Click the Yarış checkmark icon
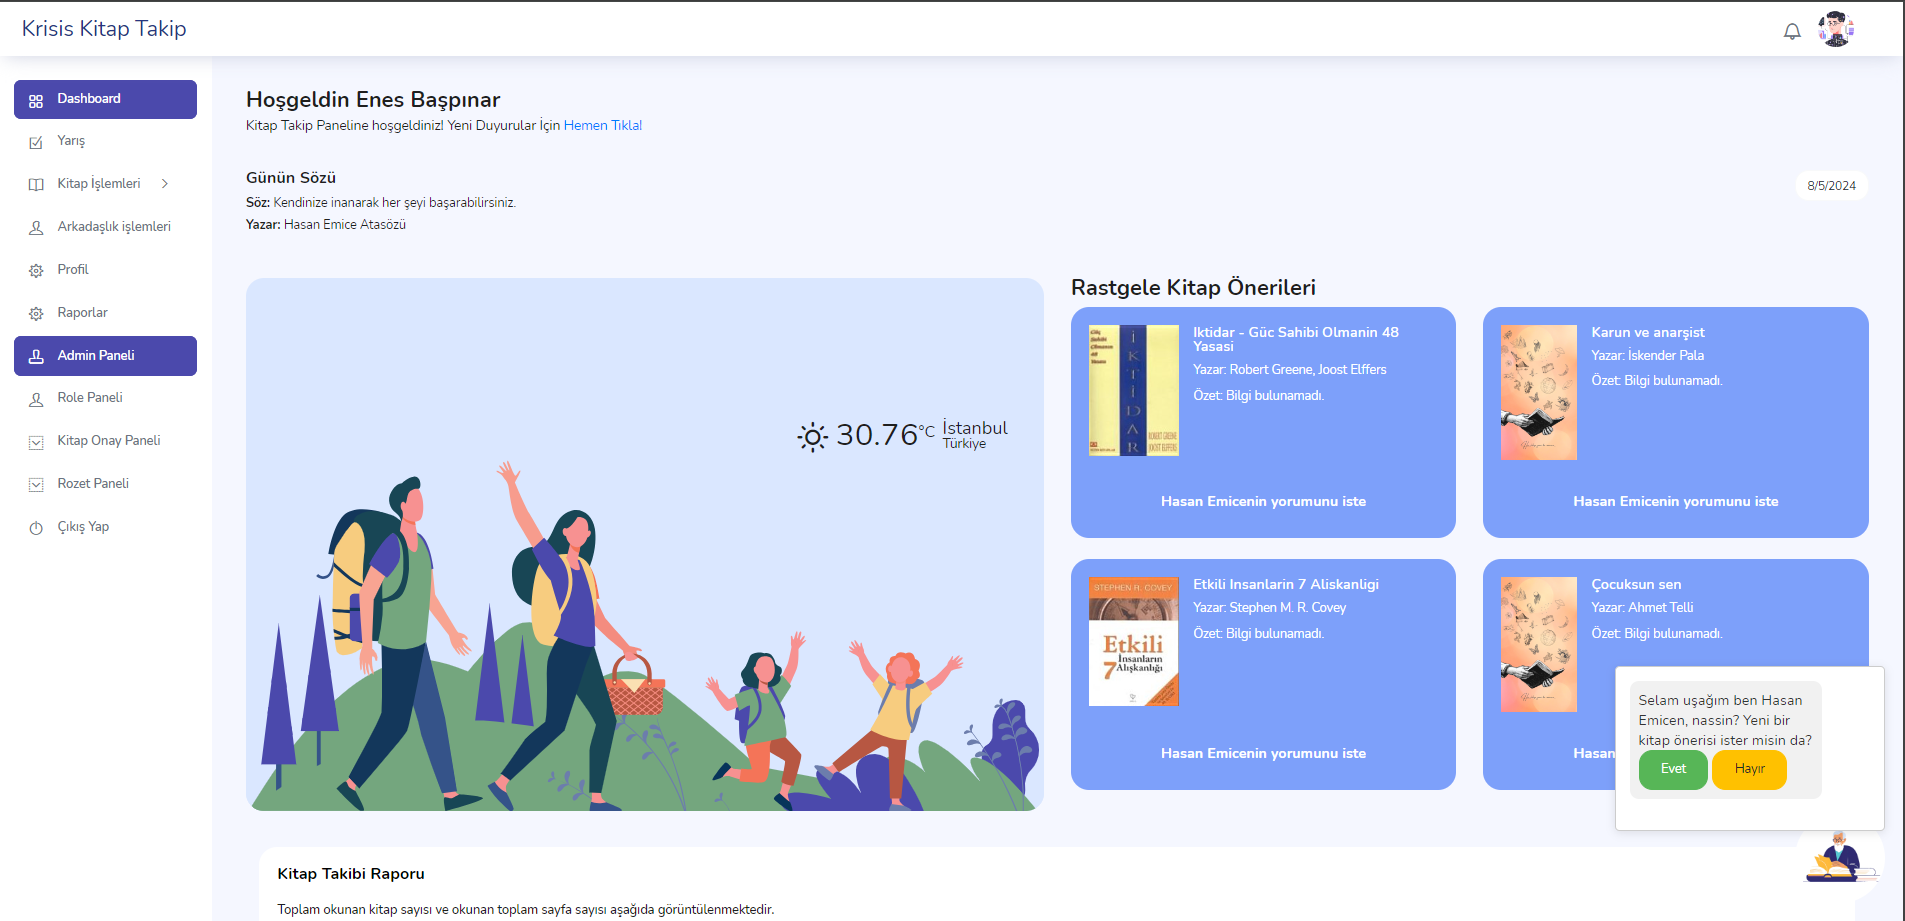This screenshot has width=1905, height=921. pos(36,142)
